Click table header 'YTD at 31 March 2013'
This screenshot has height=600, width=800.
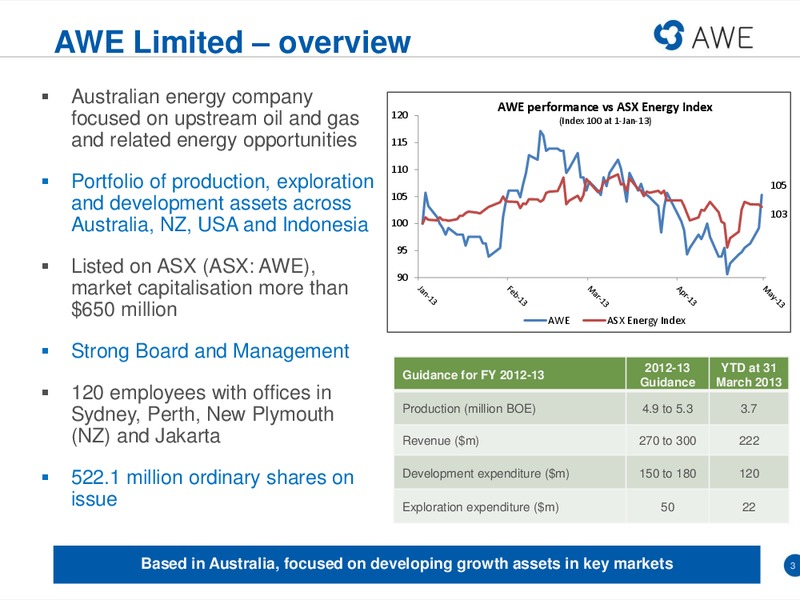pos(748,375)
